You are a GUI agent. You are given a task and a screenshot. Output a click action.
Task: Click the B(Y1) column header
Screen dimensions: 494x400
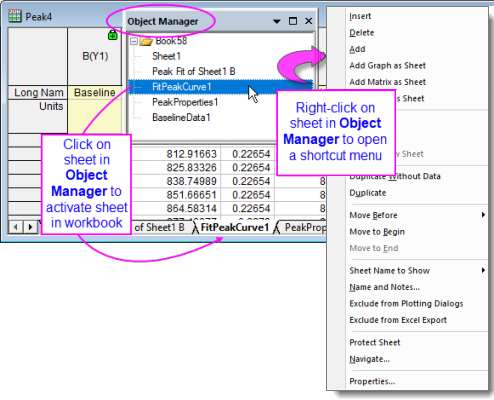[95, 56]
